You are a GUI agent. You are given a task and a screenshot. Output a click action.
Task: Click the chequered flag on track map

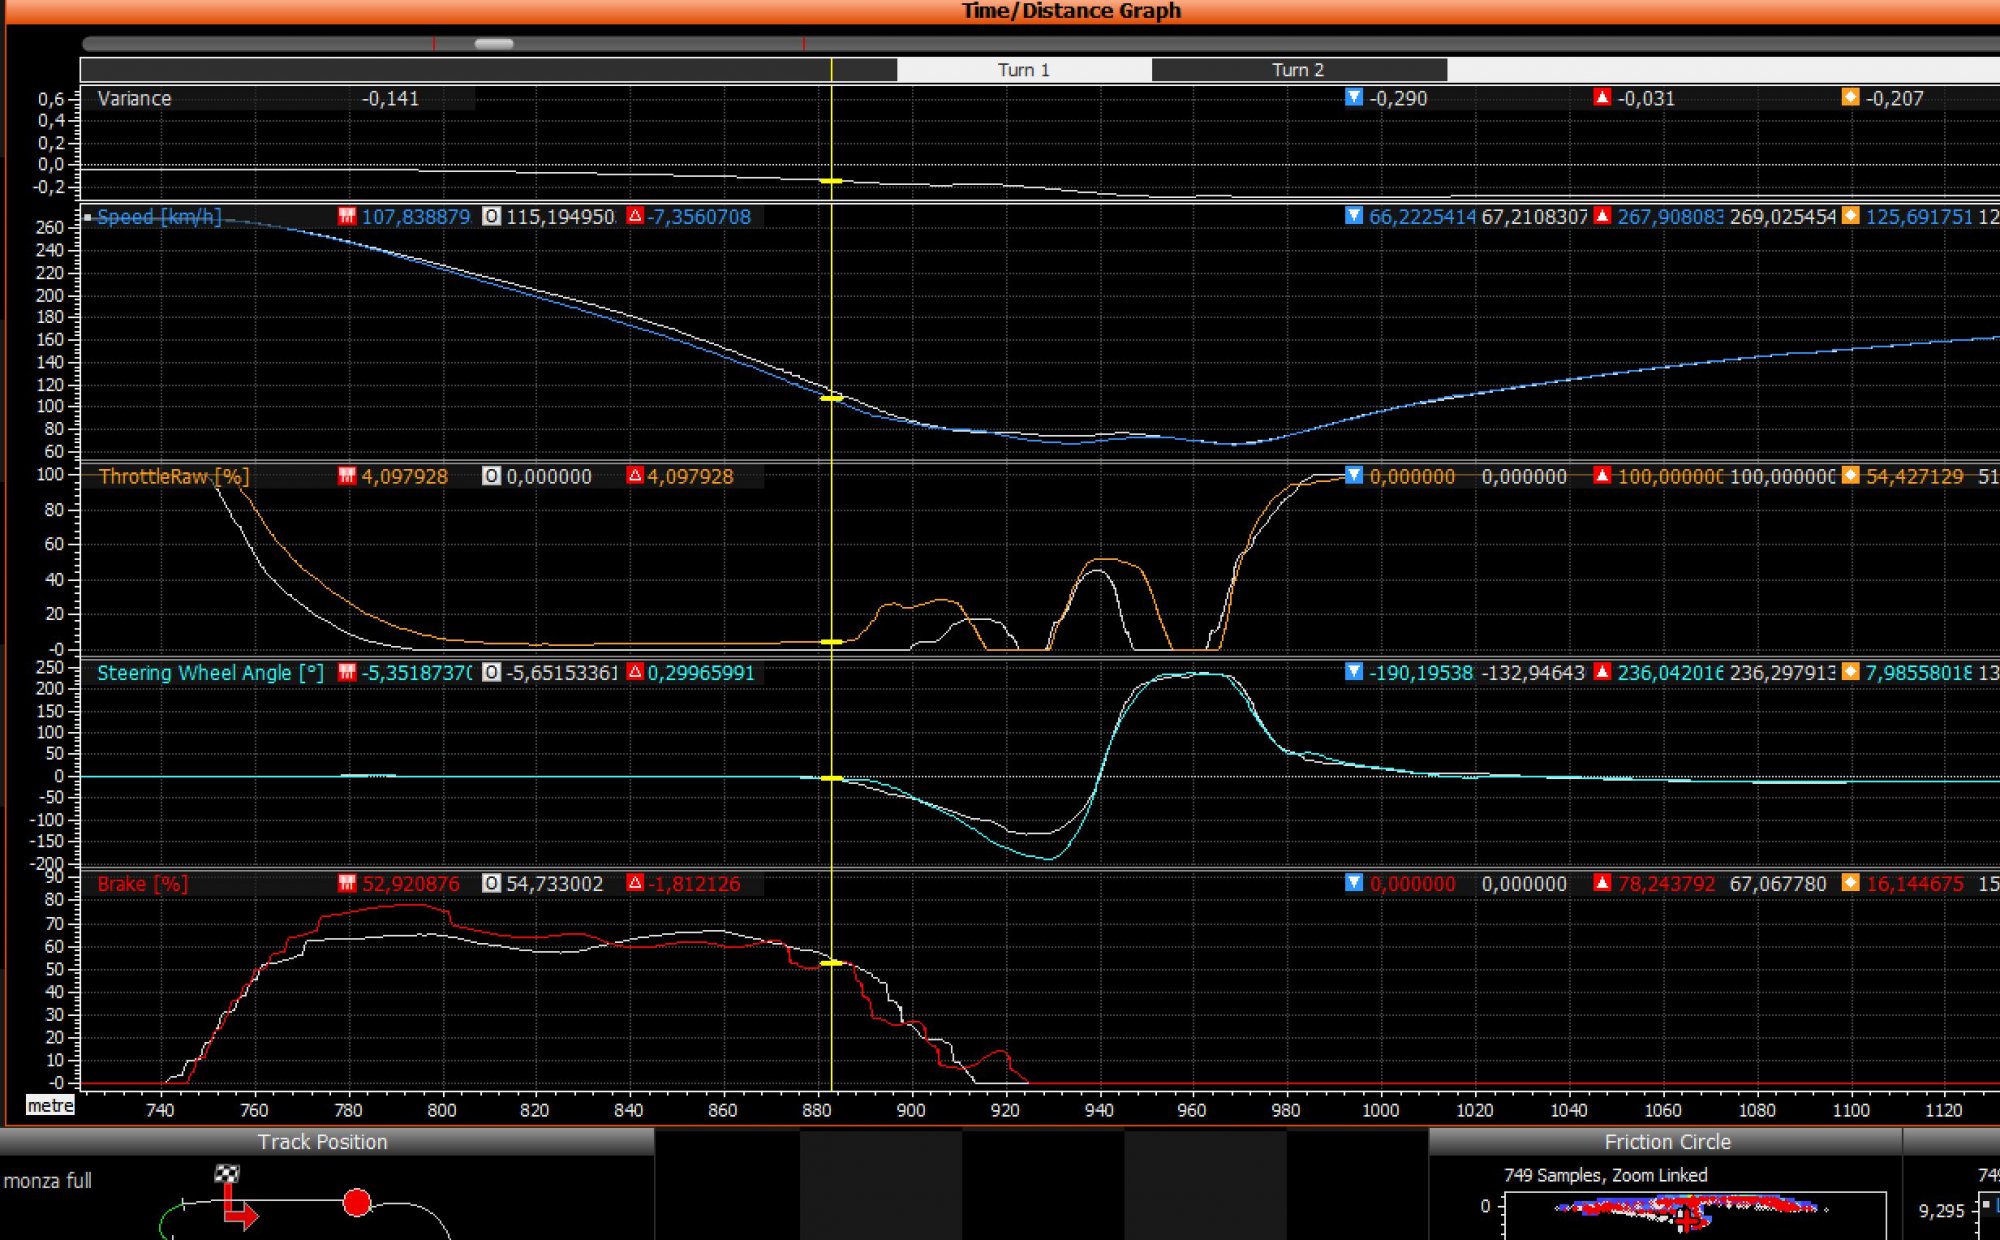coord(228,1173)
